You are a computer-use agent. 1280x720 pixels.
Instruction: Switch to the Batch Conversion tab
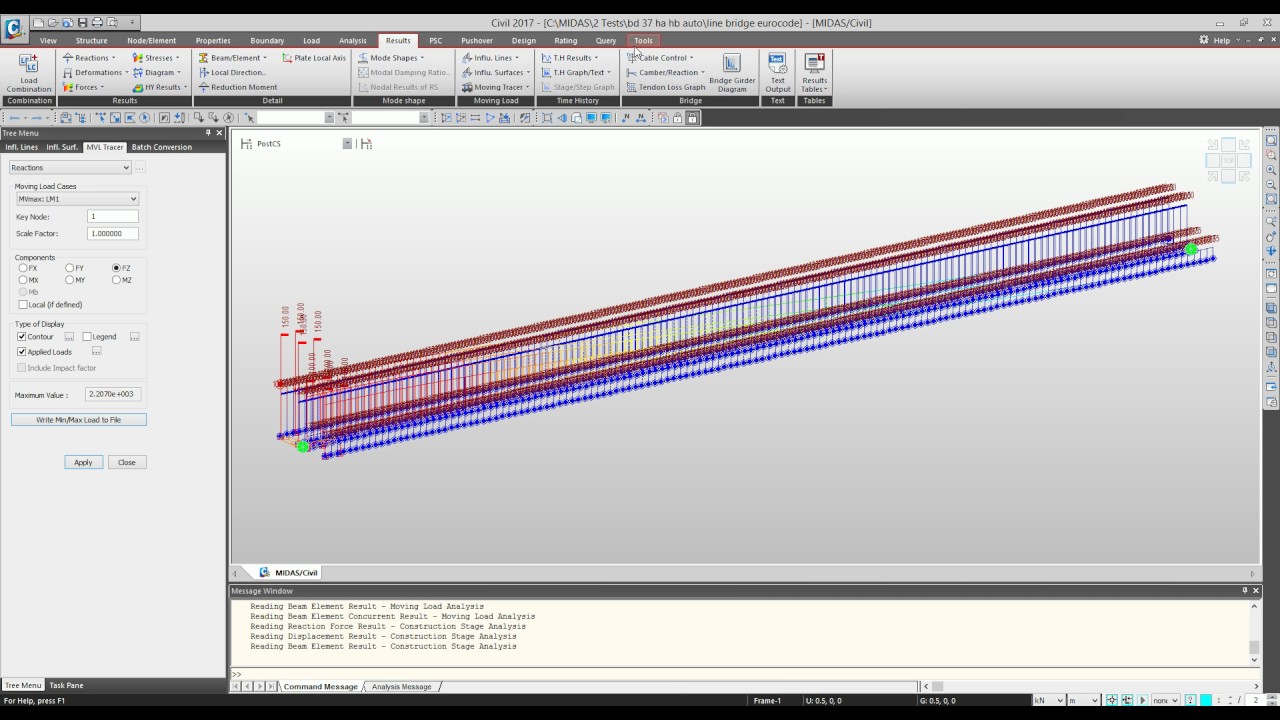click(x=161, y=147)
